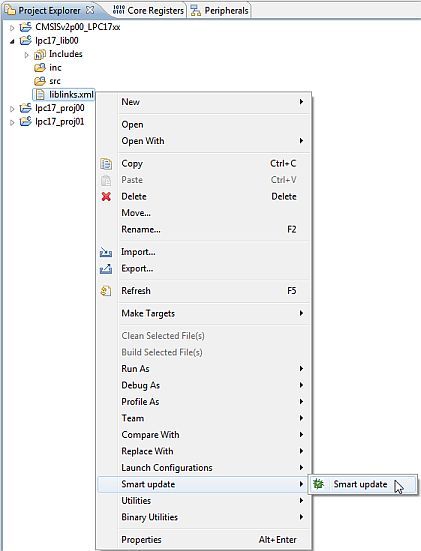Click the Copy icon in context menu
The height and width of the screenshot is (551, 421).
click(x=106, y=164)
